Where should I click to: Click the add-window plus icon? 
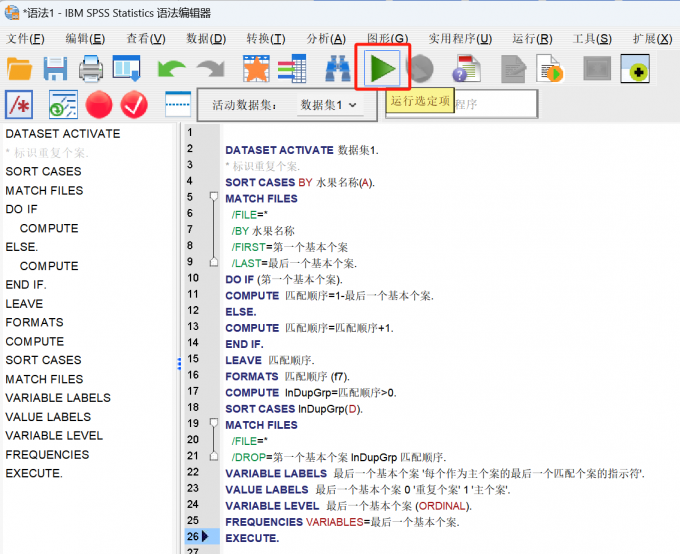point(635,68)
